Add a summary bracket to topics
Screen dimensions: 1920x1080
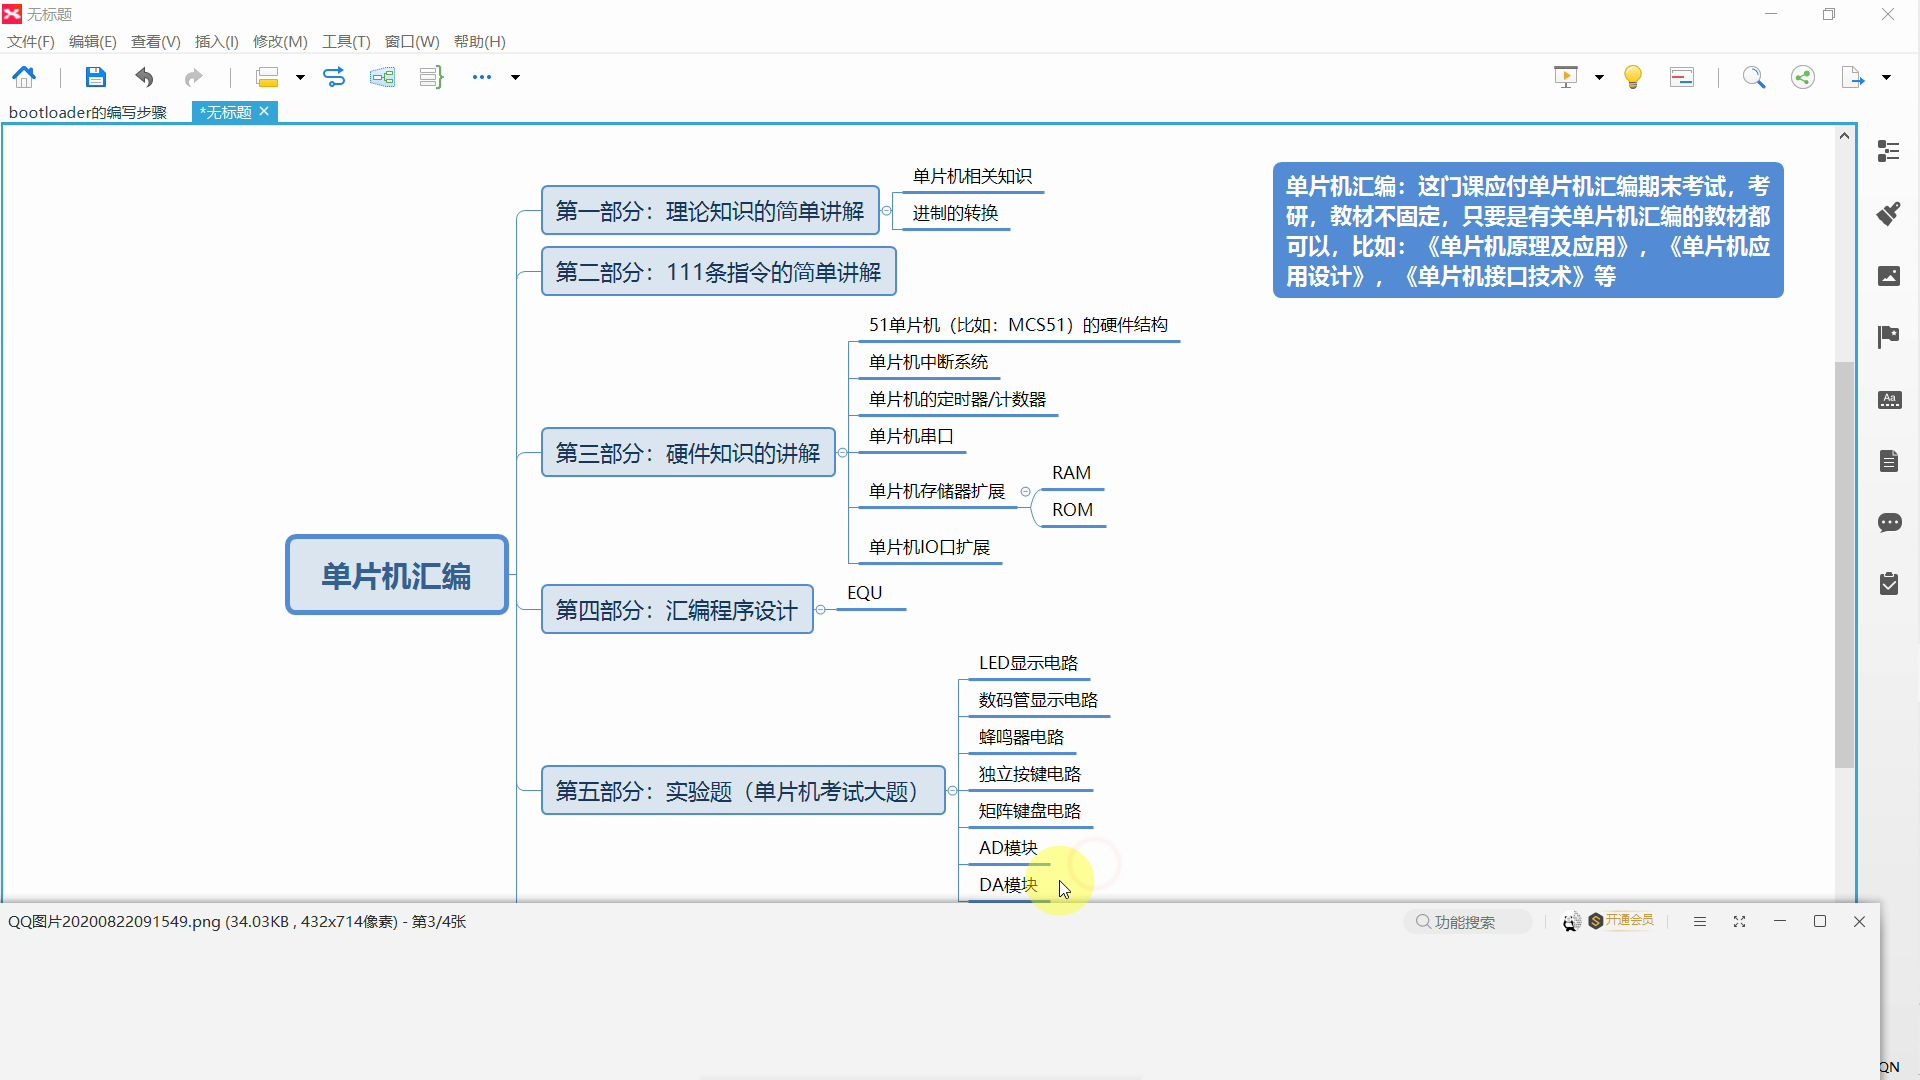click(x=431, y=77)
